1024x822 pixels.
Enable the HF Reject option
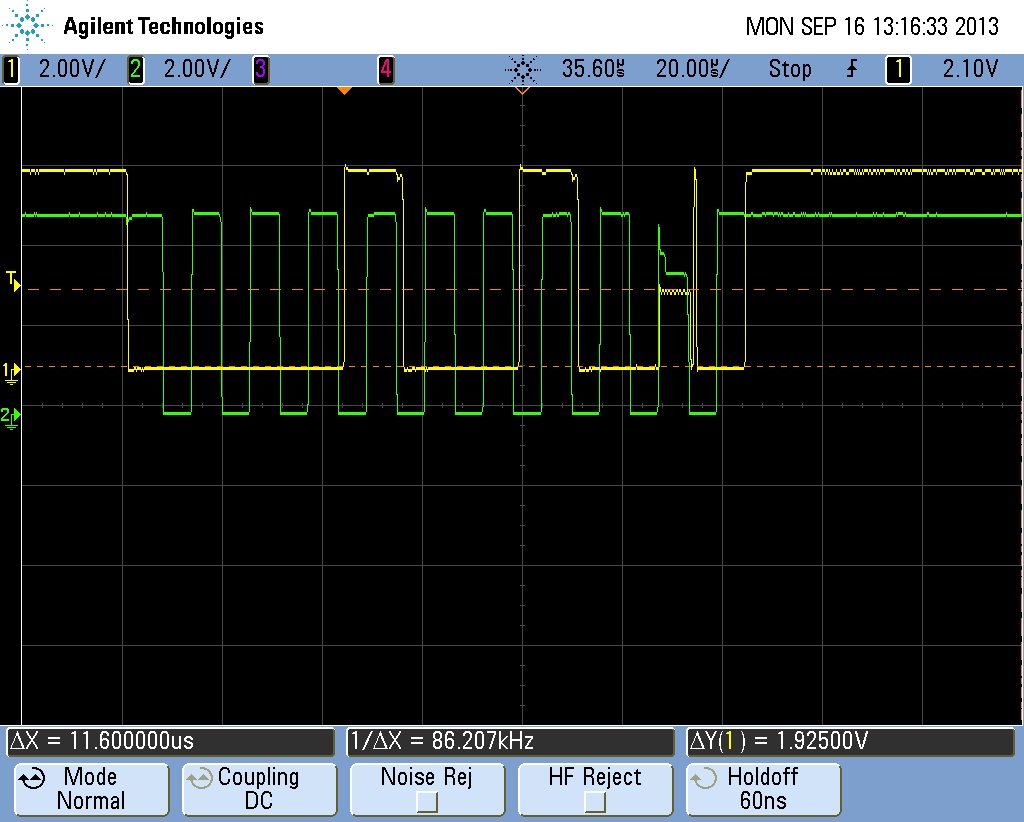(595, 789)
